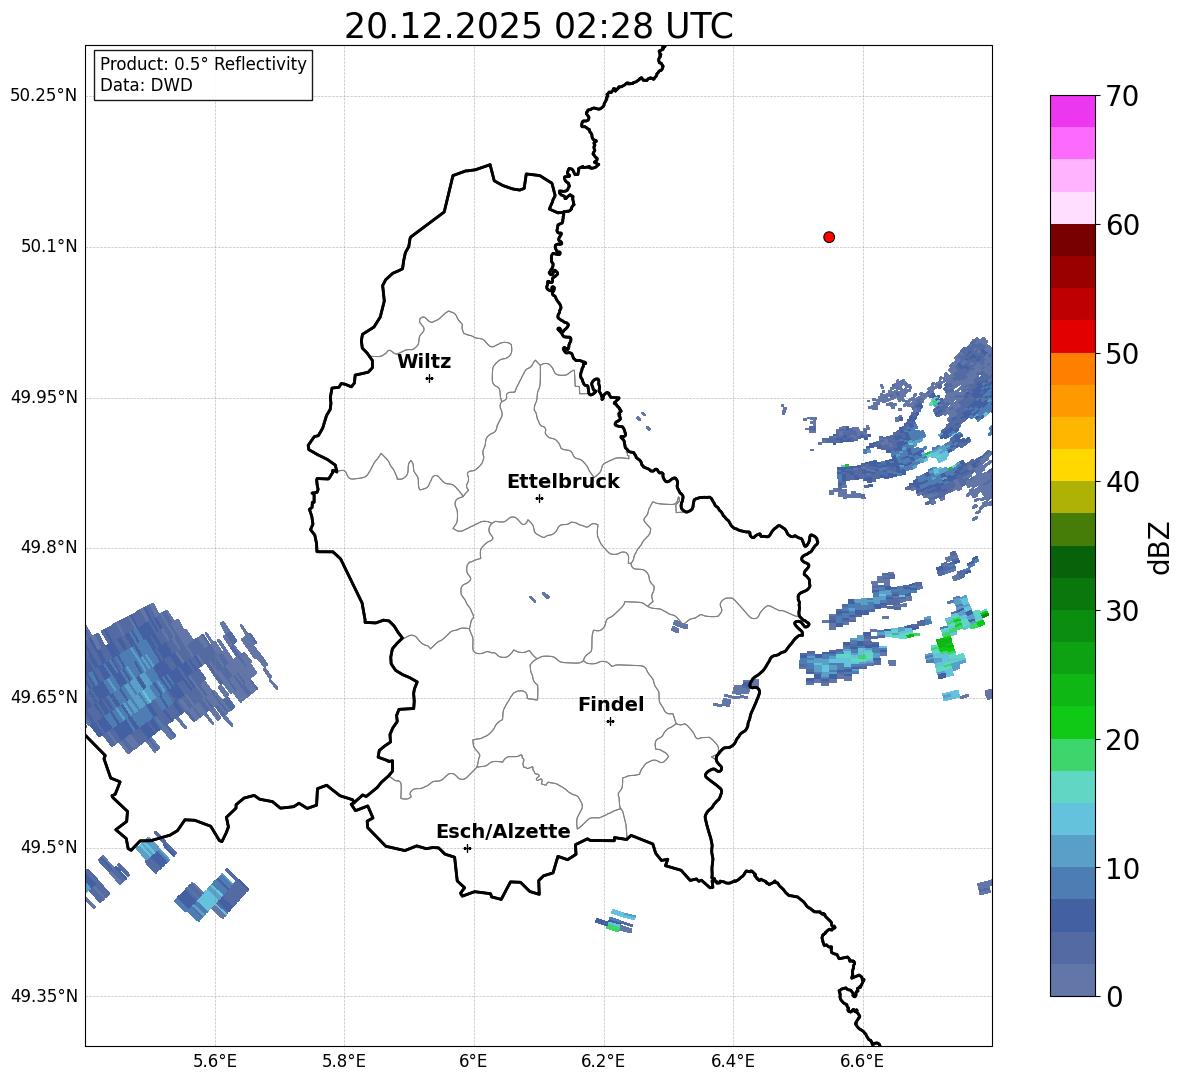Click the colorbar tick label 50

click(x=1122, y=353)
